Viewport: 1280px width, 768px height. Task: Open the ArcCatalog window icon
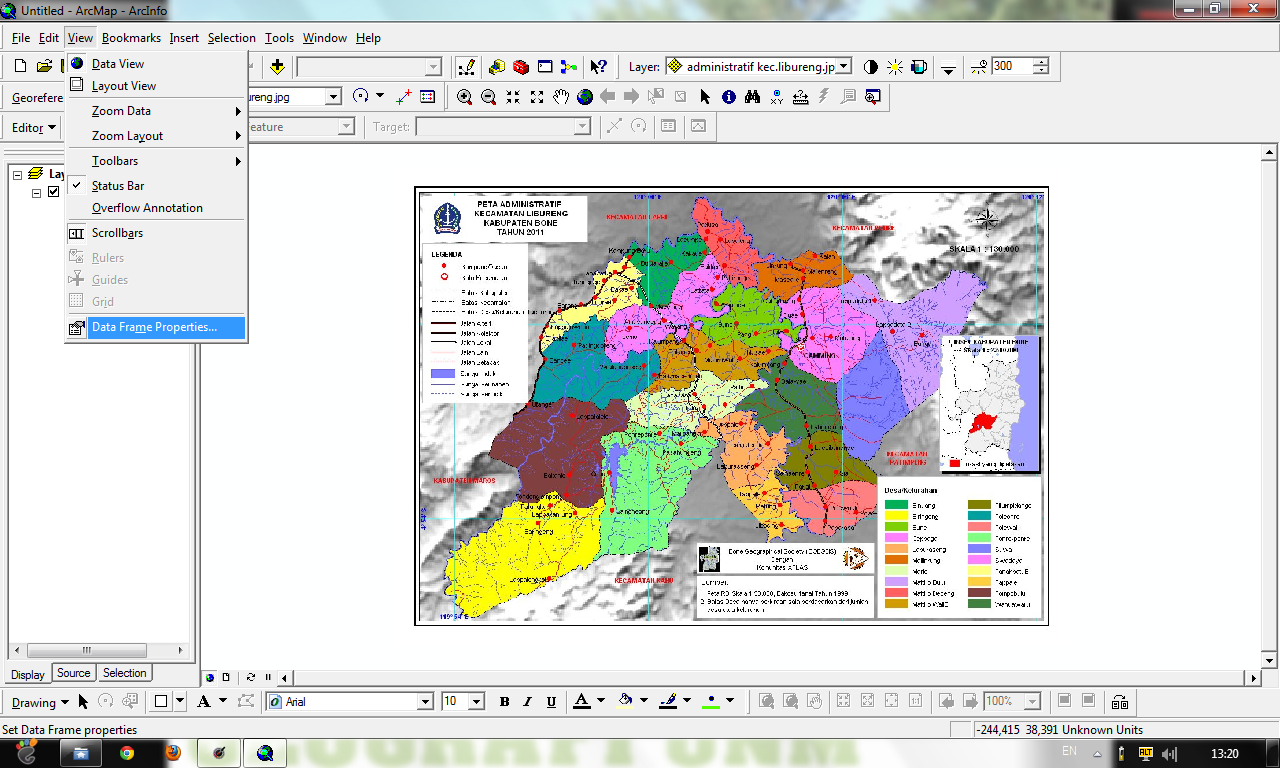(497, 67)
